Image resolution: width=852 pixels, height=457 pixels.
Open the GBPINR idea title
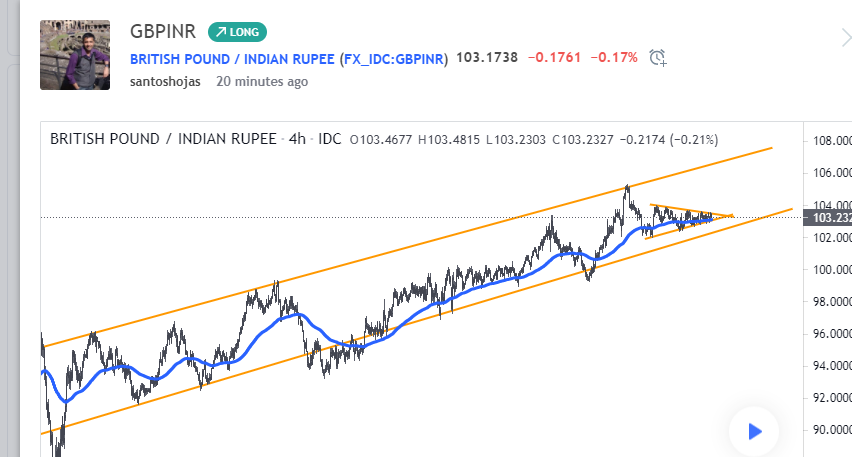tap(162, 31)
